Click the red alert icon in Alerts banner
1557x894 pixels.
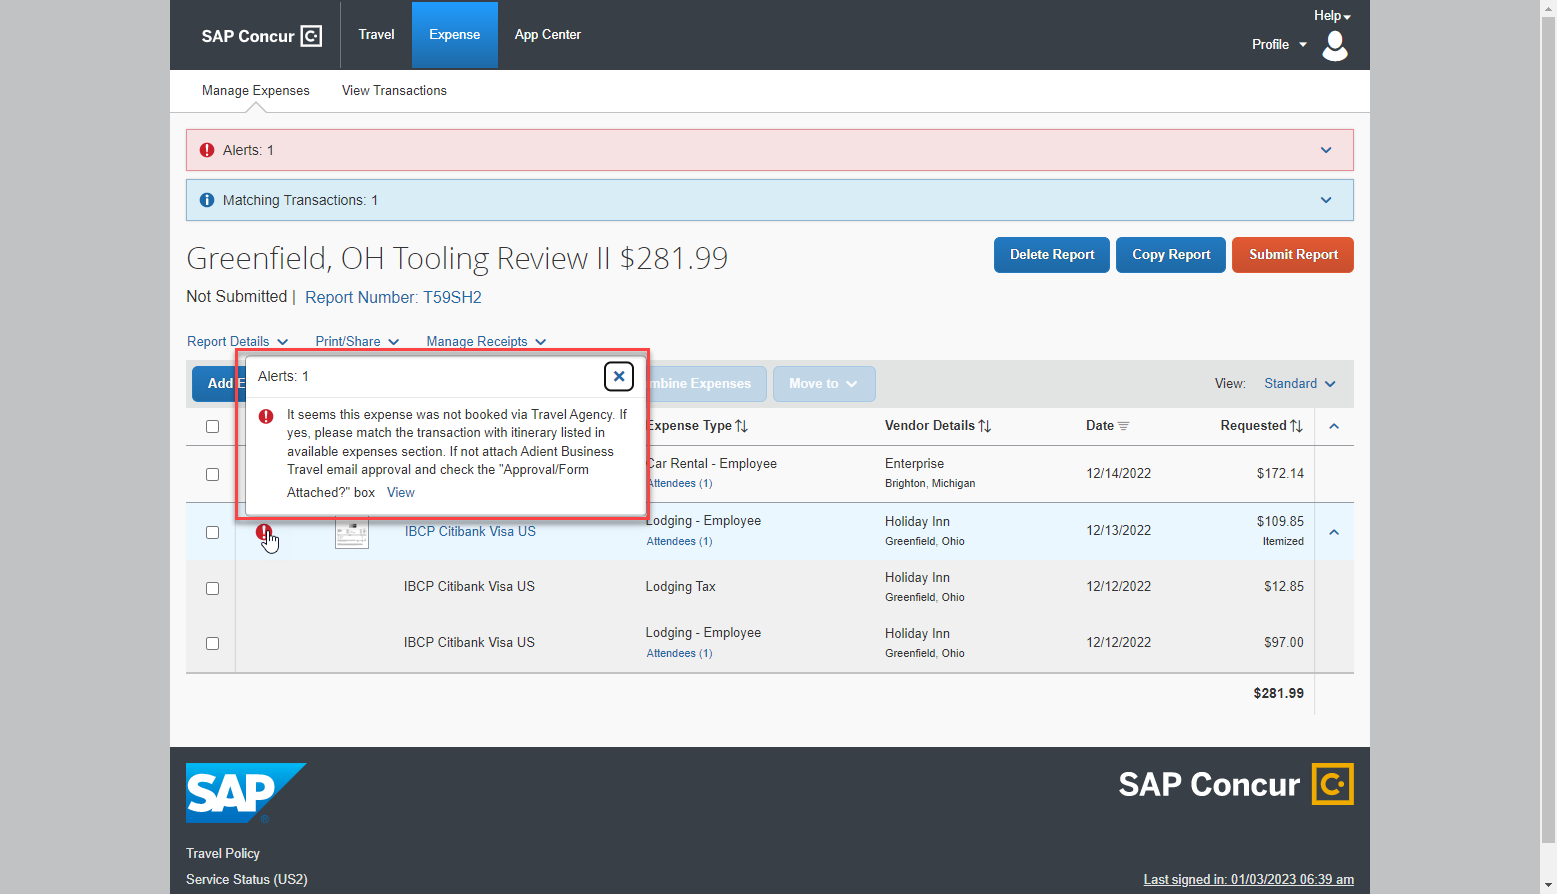pos(207,150)
